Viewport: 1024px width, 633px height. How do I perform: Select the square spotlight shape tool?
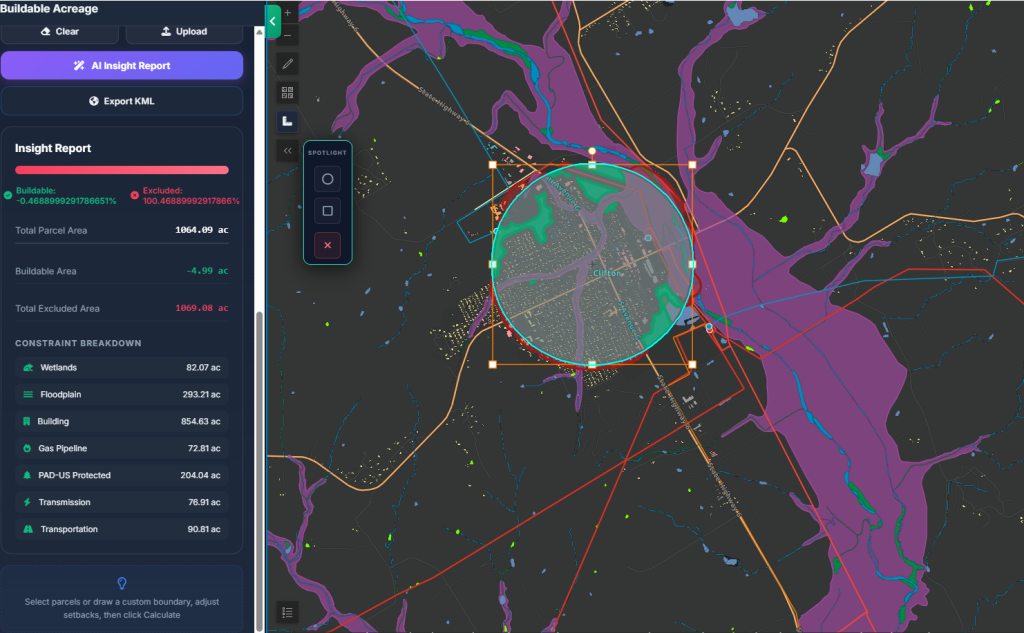327,211
